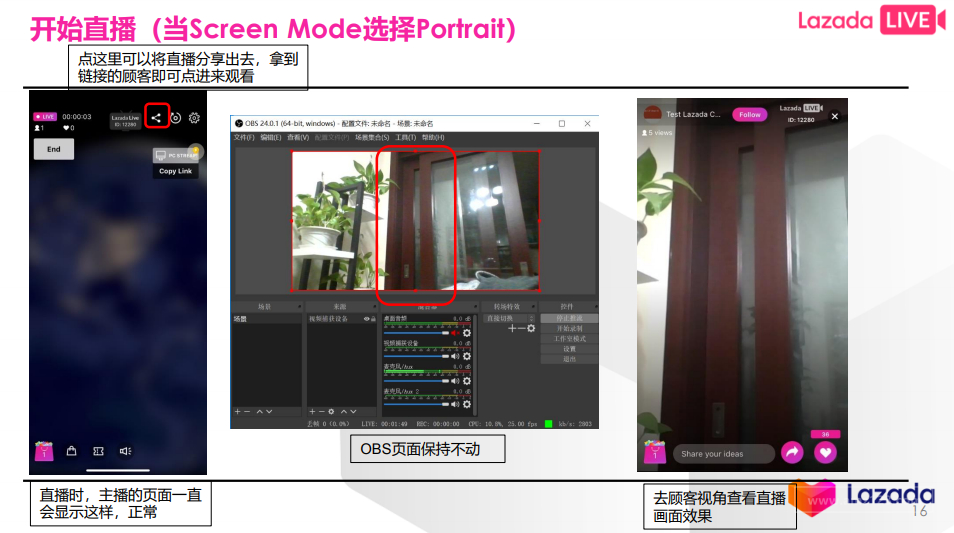Screen dimensions: 954x533
Task: Move the scene down with the down arrow
Action: (269, 412)
